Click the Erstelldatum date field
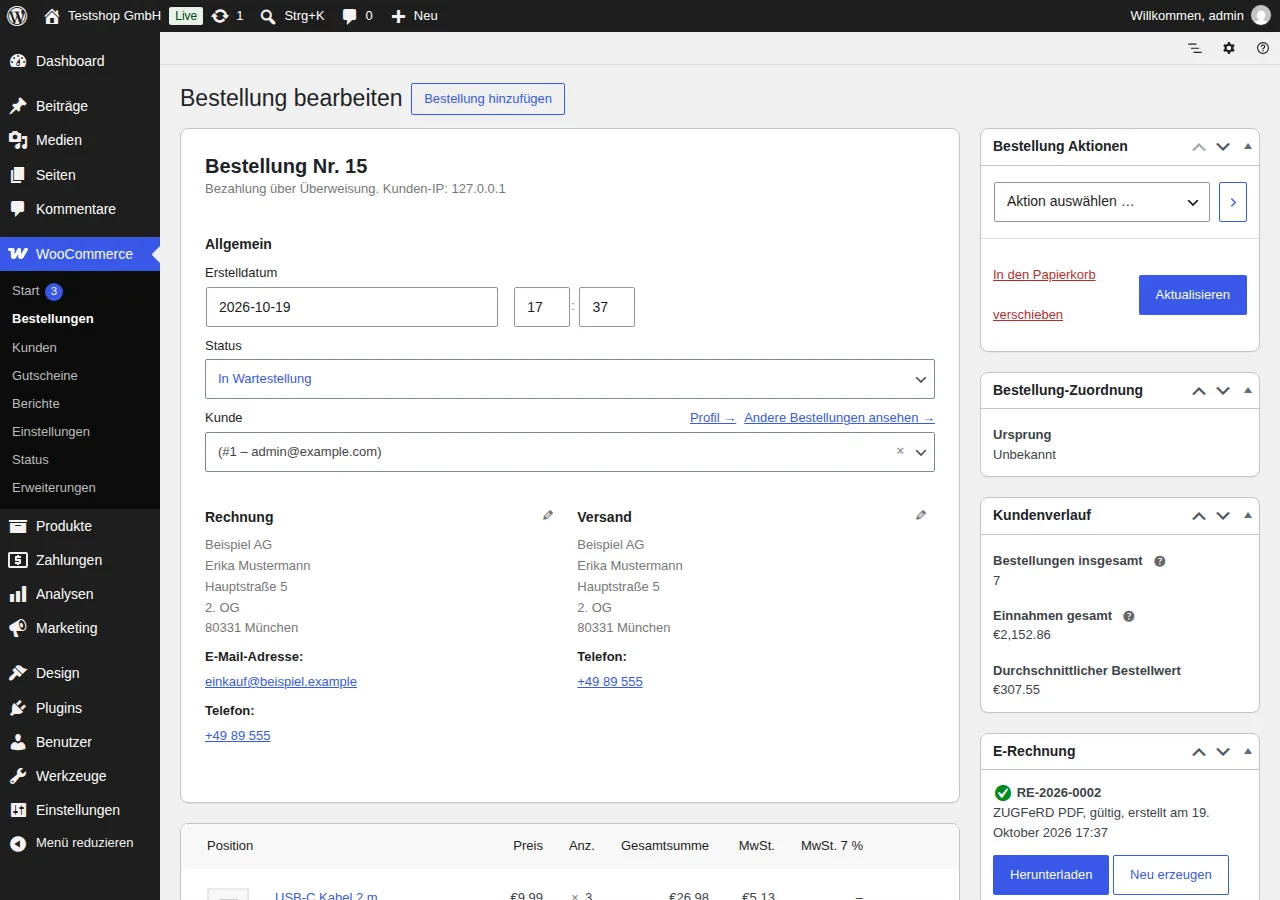 click(x=352, y=307)
